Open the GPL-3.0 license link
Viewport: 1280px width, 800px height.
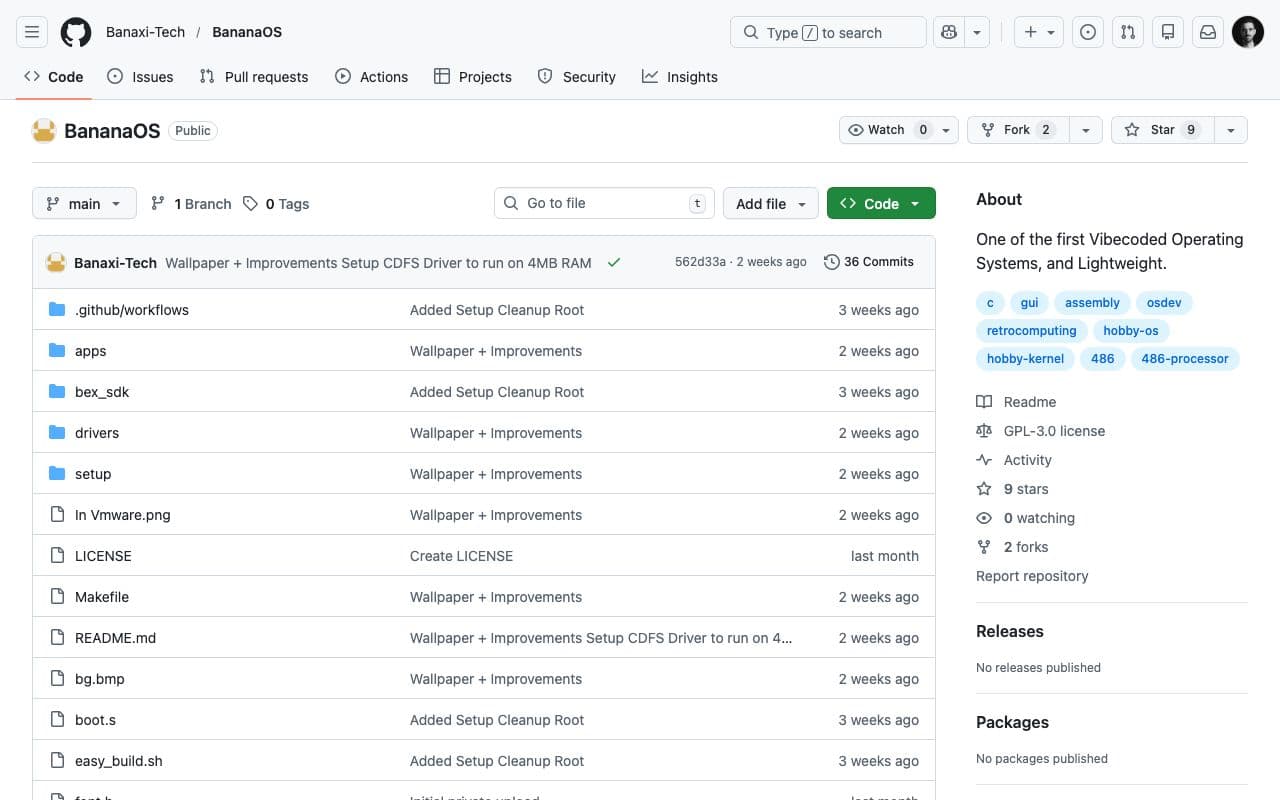point(1054,431)
